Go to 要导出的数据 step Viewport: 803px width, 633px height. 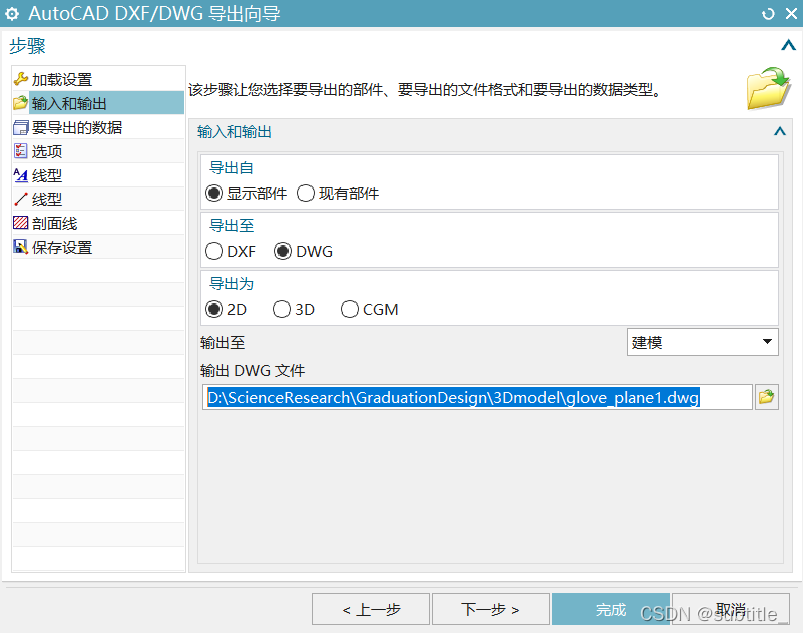click(98, 127)
